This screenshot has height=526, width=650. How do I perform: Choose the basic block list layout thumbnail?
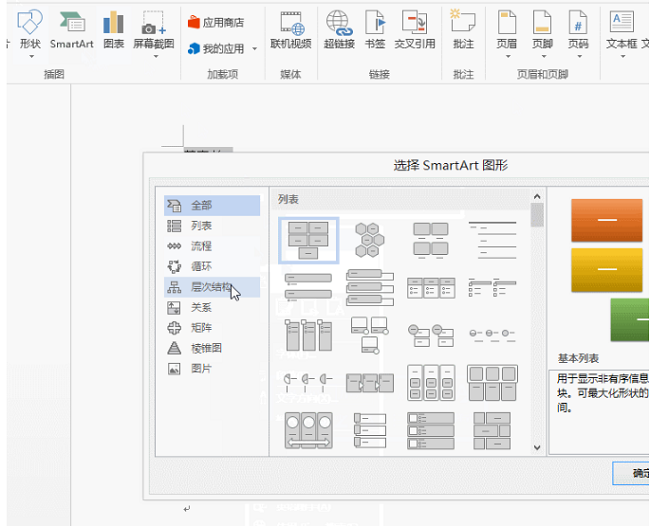pos(308,240)
